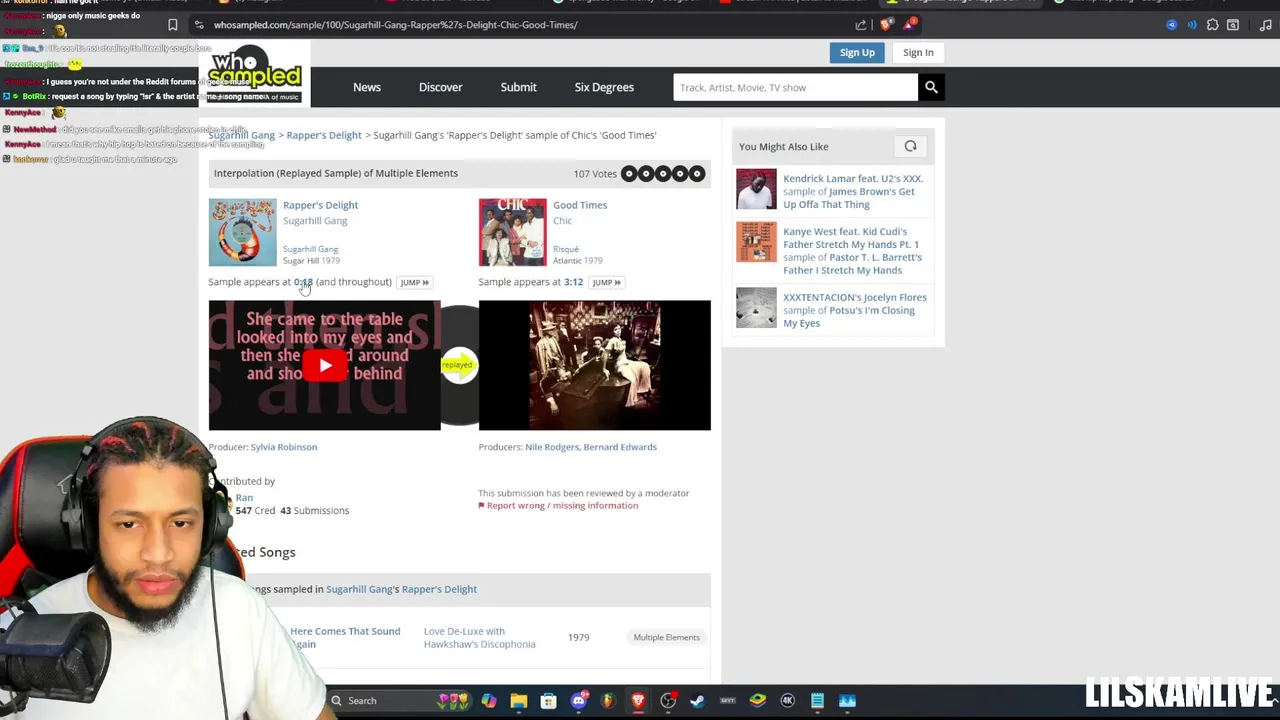The image size is (1280, 720).
Task: Click the 0:18 timestamp link
Action: point(303,282)
